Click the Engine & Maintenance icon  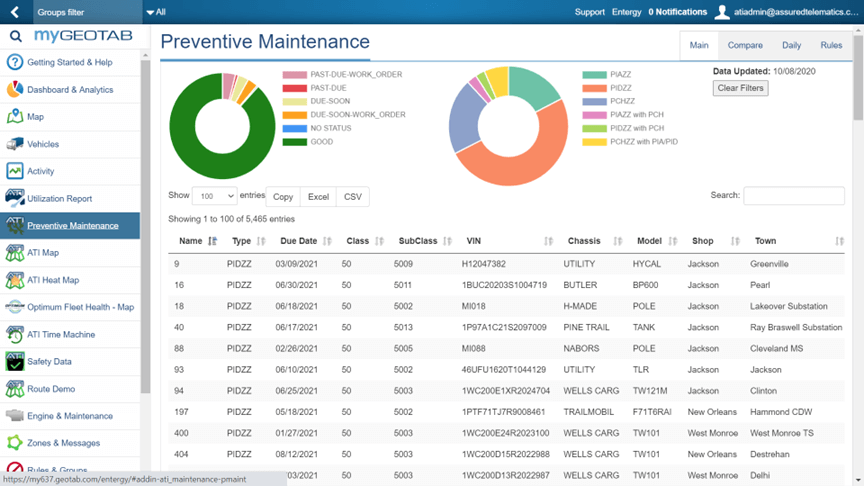(x=15, y=415)
